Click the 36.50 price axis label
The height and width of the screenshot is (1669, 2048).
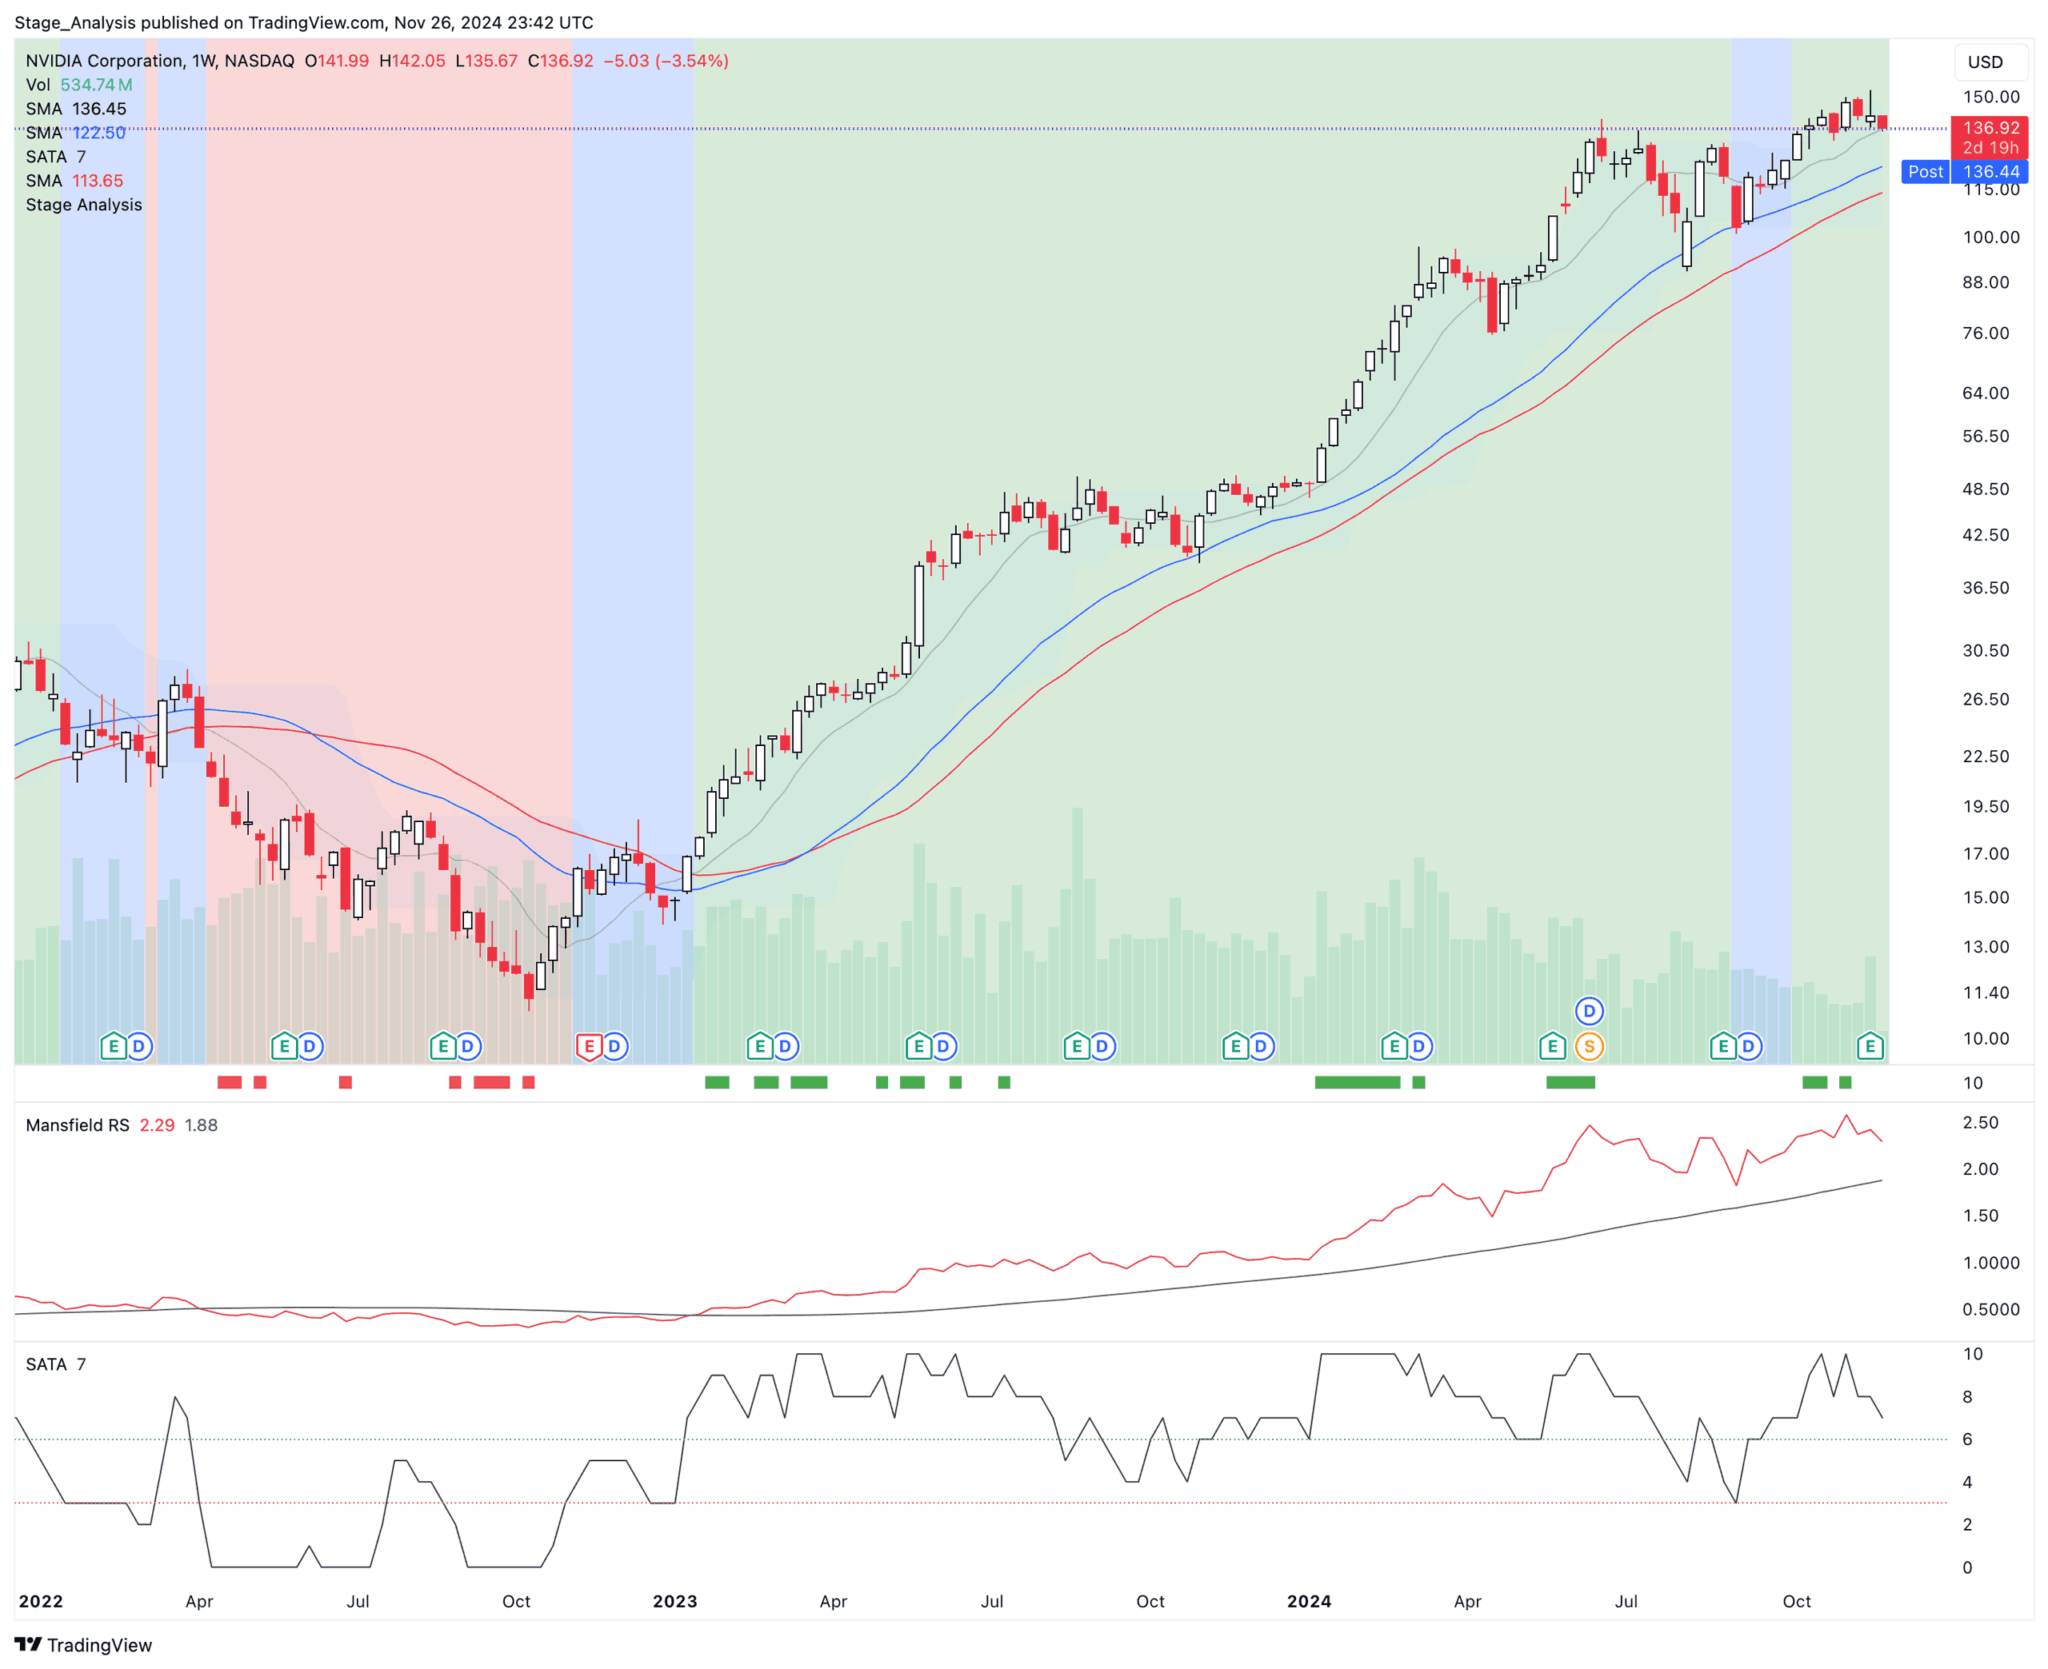point(1986,588)
